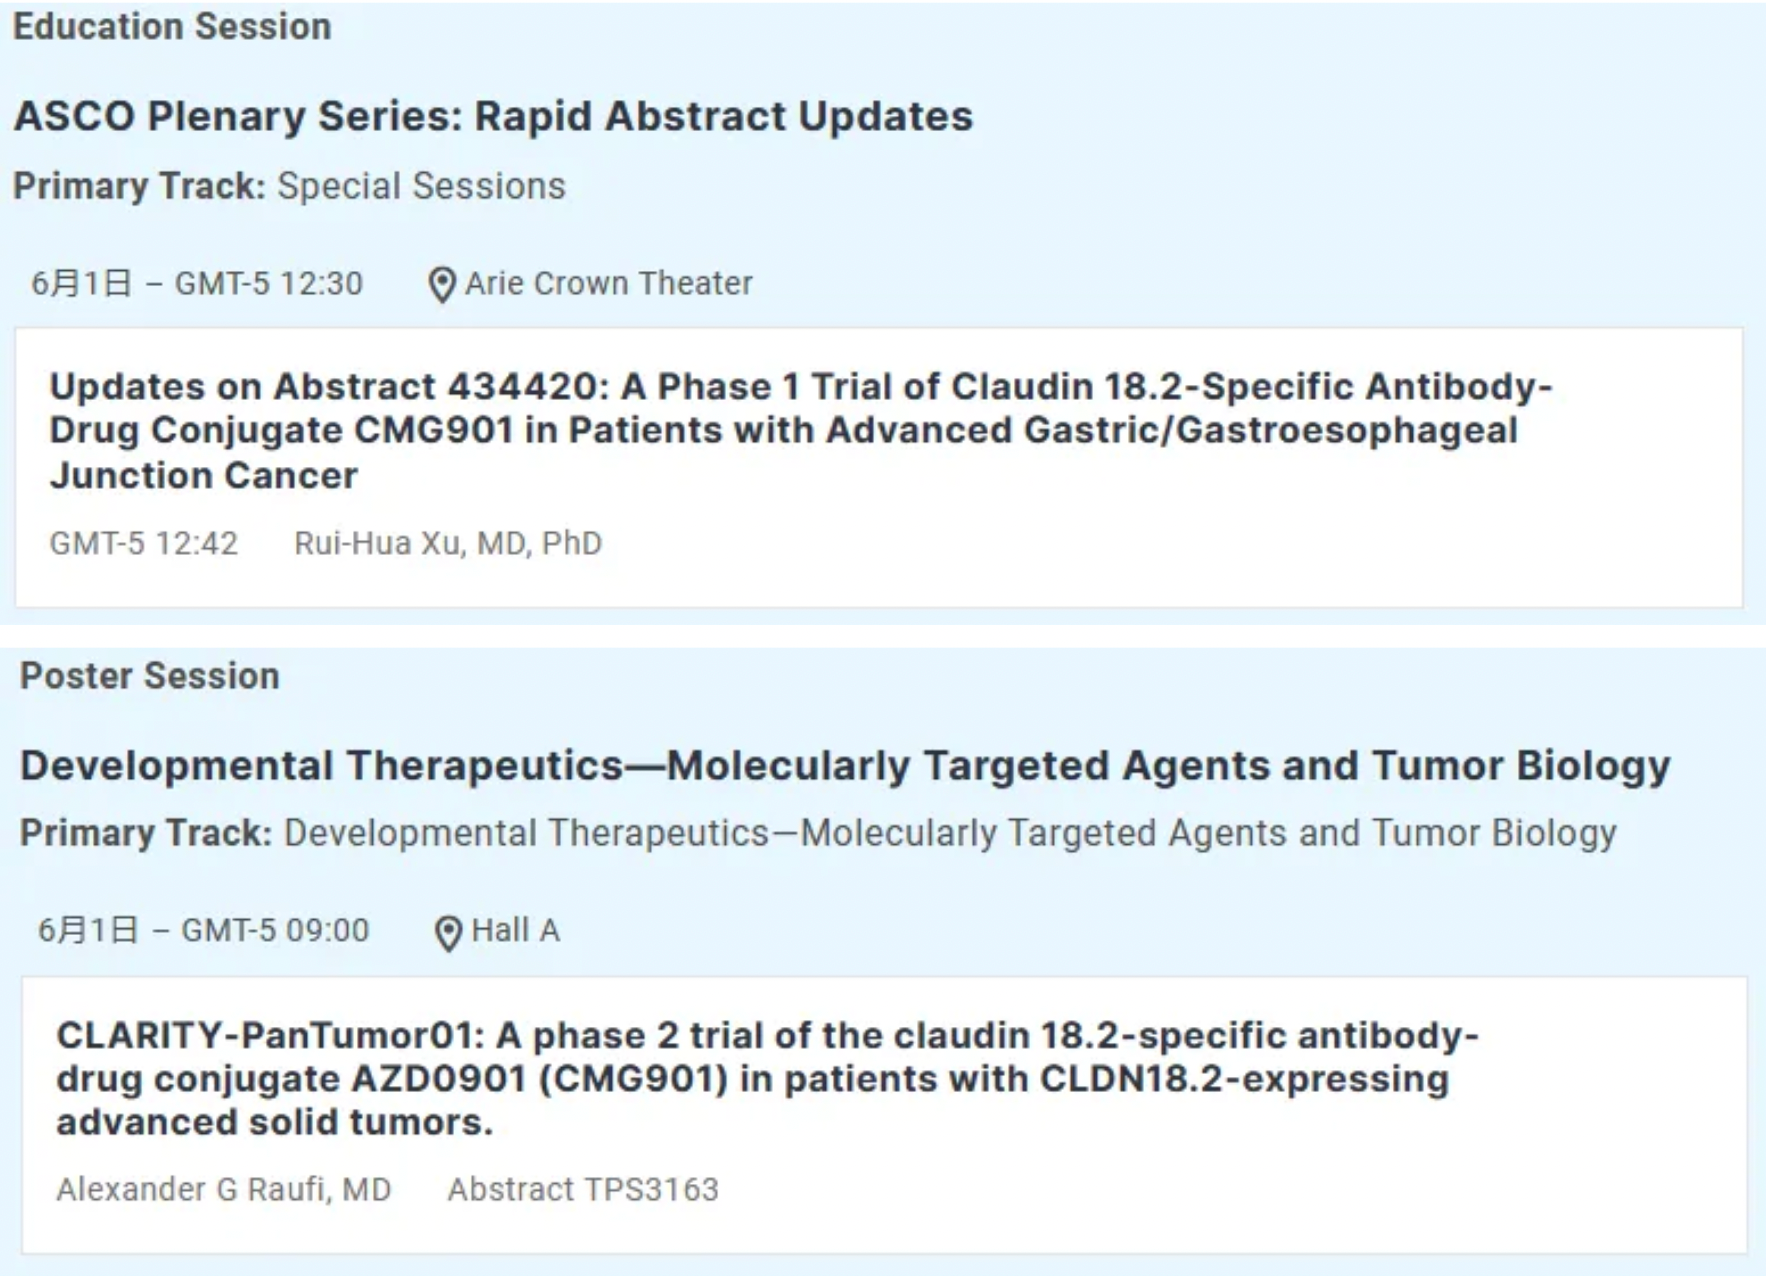The width and height of the screenshot is (1766, 1276).
Task: Select presenter Rui-Hua Xu, MD, PhD
Action: point(448,543)
